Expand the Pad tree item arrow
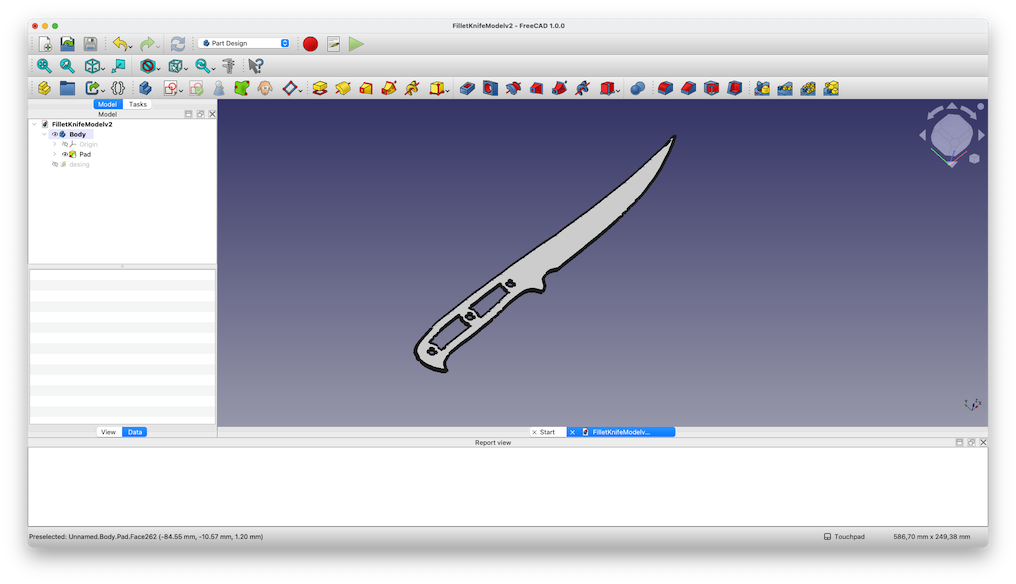 click(55, 155)
